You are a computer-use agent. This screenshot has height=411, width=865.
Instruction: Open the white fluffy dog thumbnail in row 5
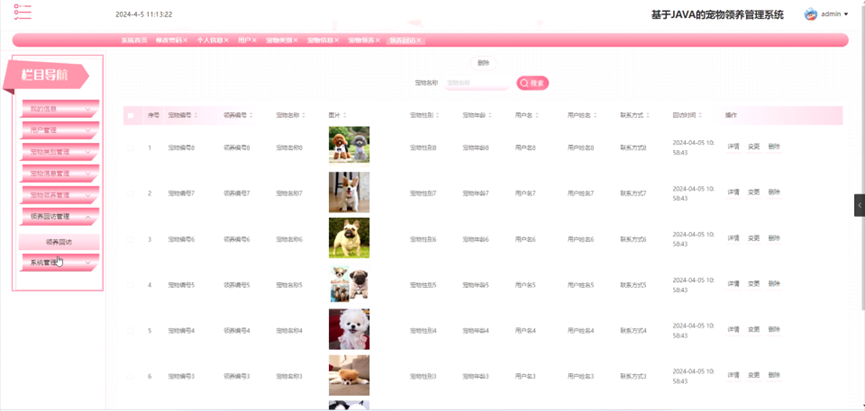pos(349,329)
